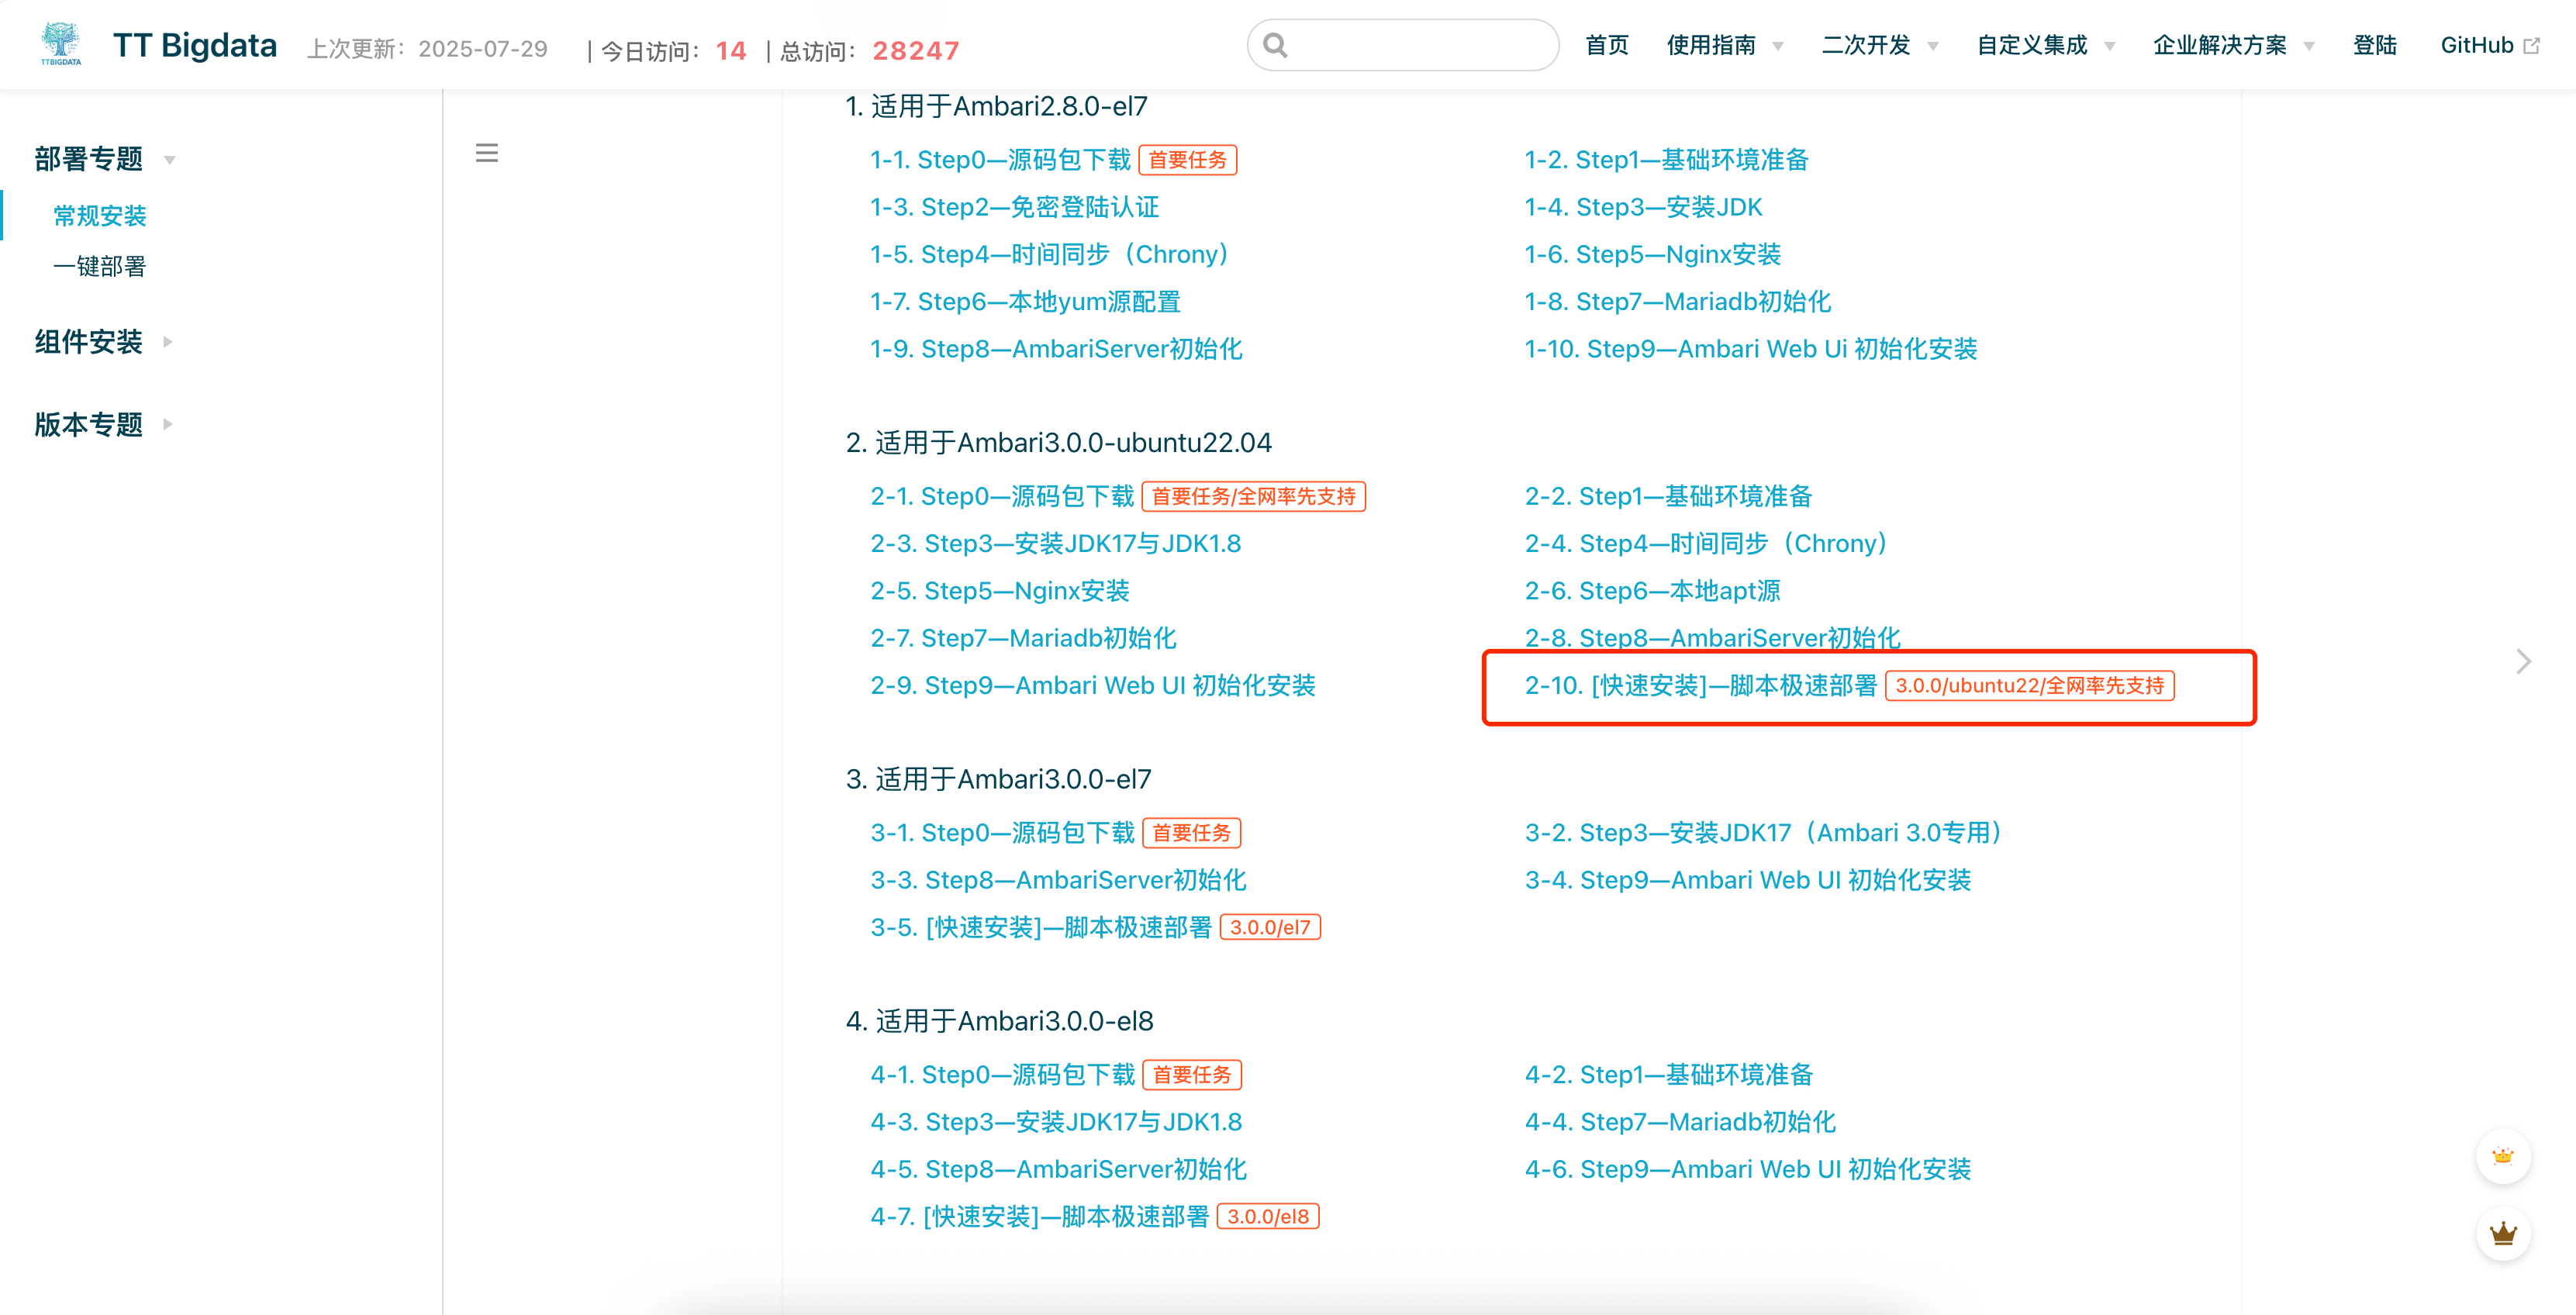
Task: Expand the 组件安装 sidebar section
Action: click(x=103, y=342)
